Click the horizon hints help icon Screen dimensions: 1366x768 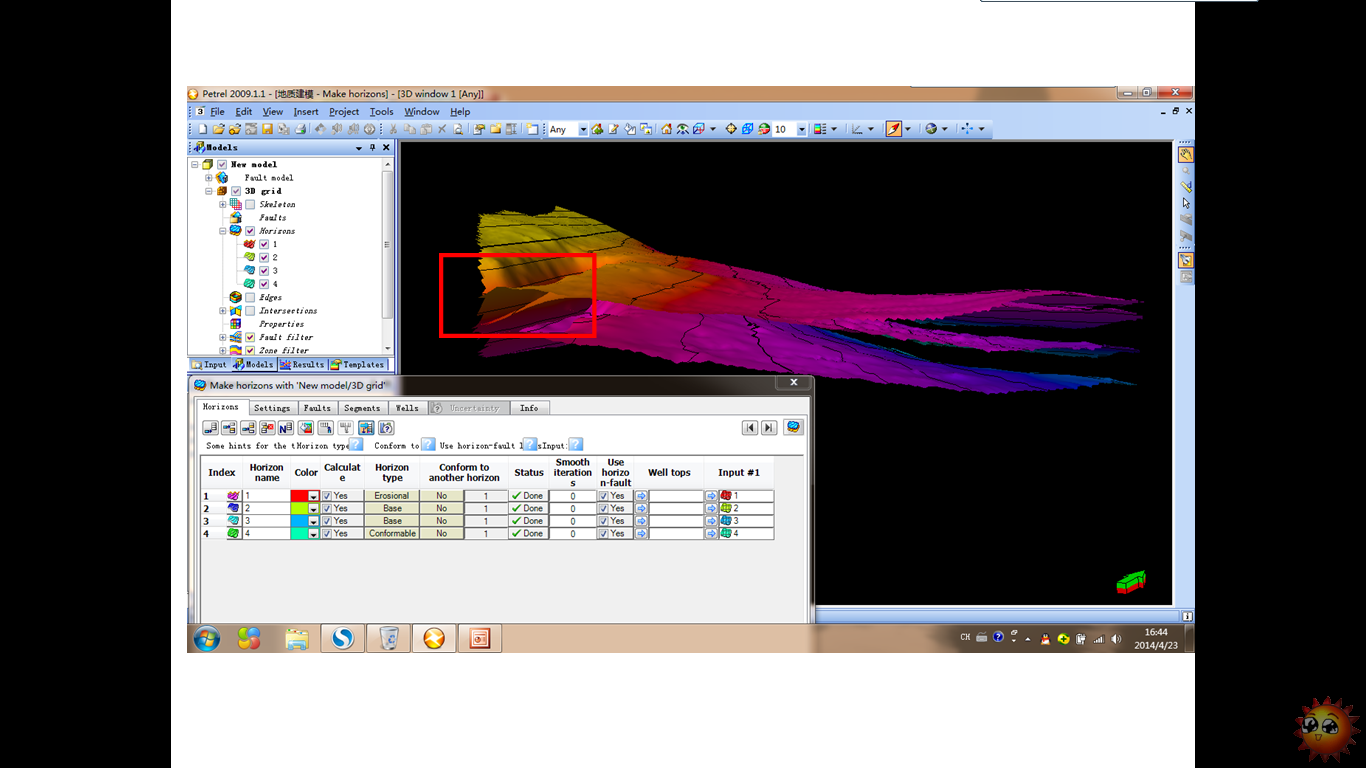click(x=356, y=445)
